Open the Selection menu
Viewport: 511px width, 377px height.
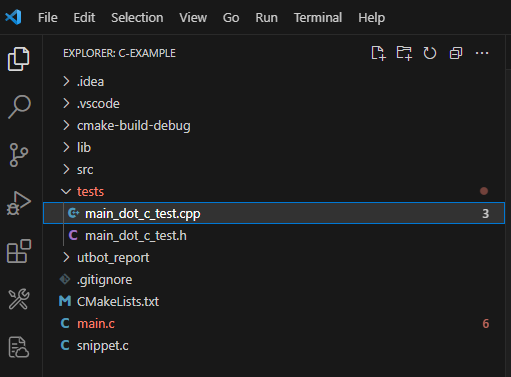[x=137, y=17]
